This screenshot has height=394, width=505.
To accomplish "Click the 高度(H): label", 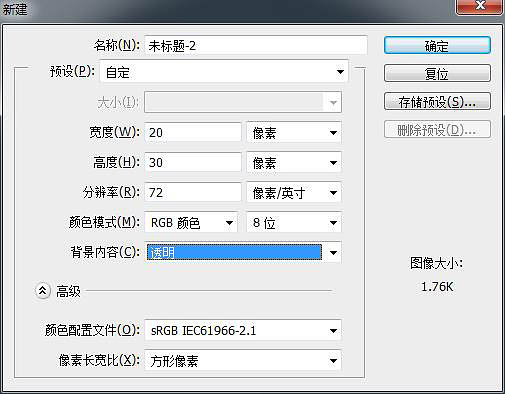I will [x=116, y=162].
